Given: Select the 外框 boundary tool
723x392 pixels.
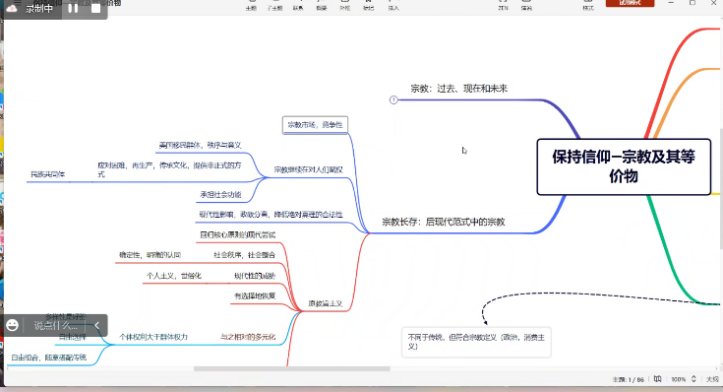Looking at the screenshot, I should point(345,6).
